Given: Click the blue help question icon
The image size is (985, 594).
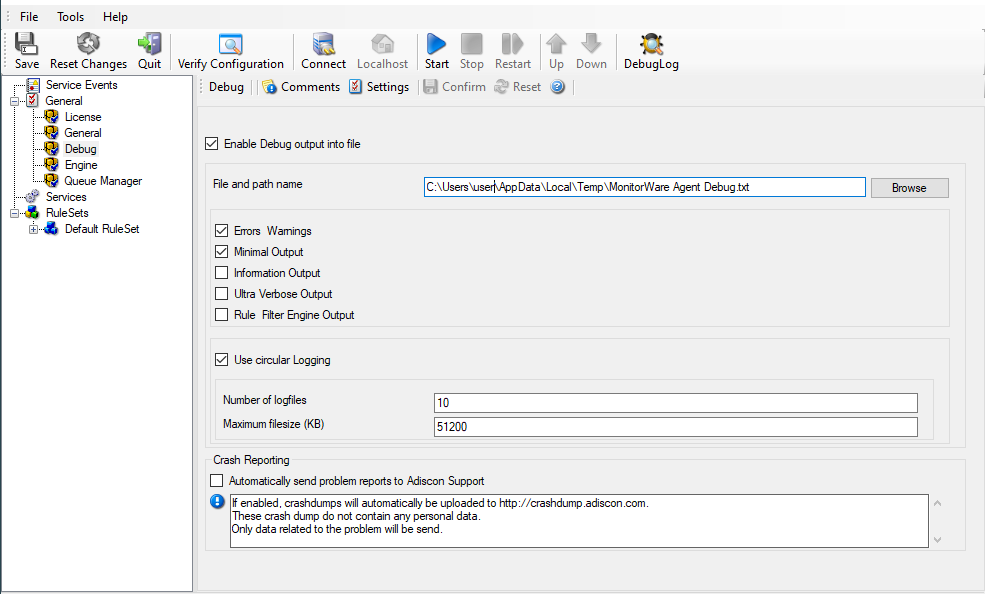Looking at the screenshot, I should [558, 87].
